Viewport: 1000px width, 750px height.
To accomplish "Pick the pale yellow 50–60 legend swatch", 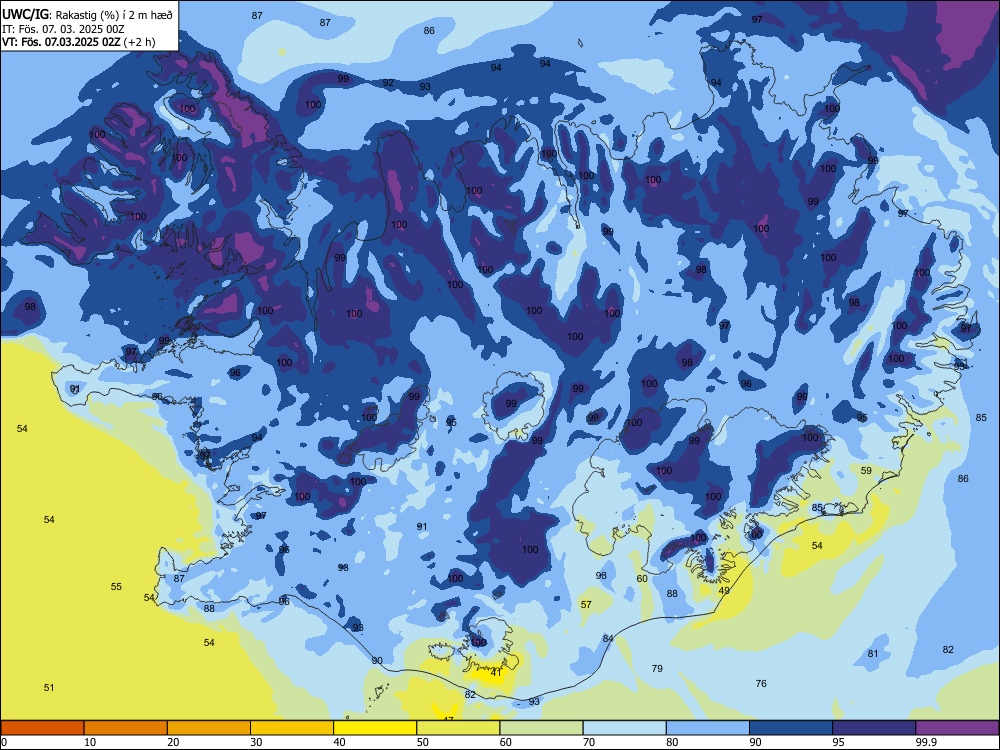I will tap(458, 728).
